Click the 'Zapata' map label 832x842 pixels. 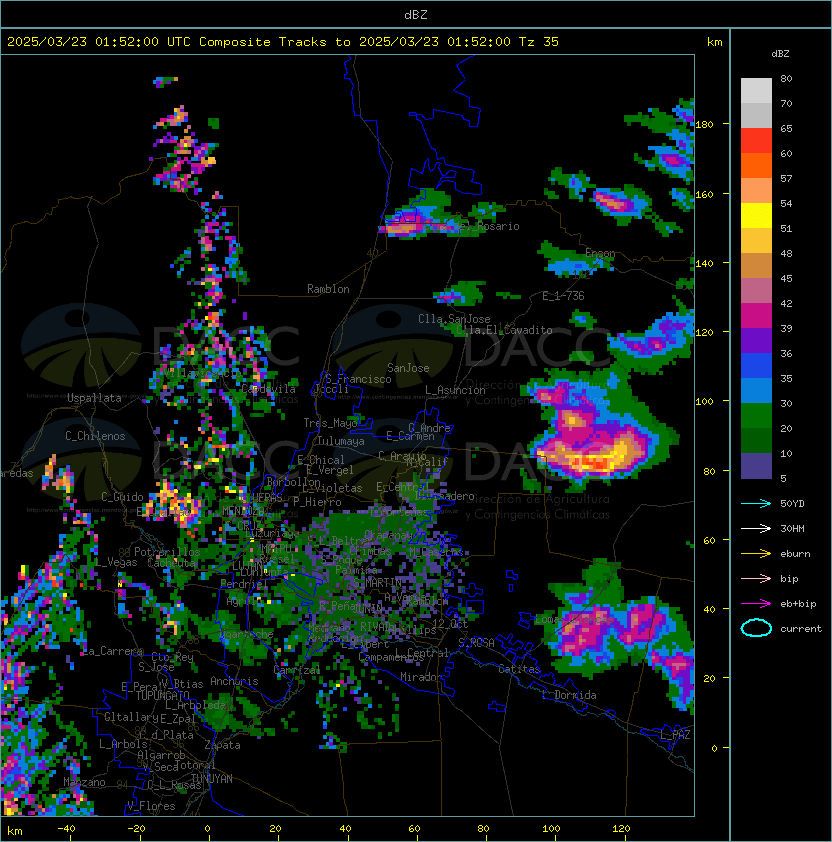click(x=222, y=745)
